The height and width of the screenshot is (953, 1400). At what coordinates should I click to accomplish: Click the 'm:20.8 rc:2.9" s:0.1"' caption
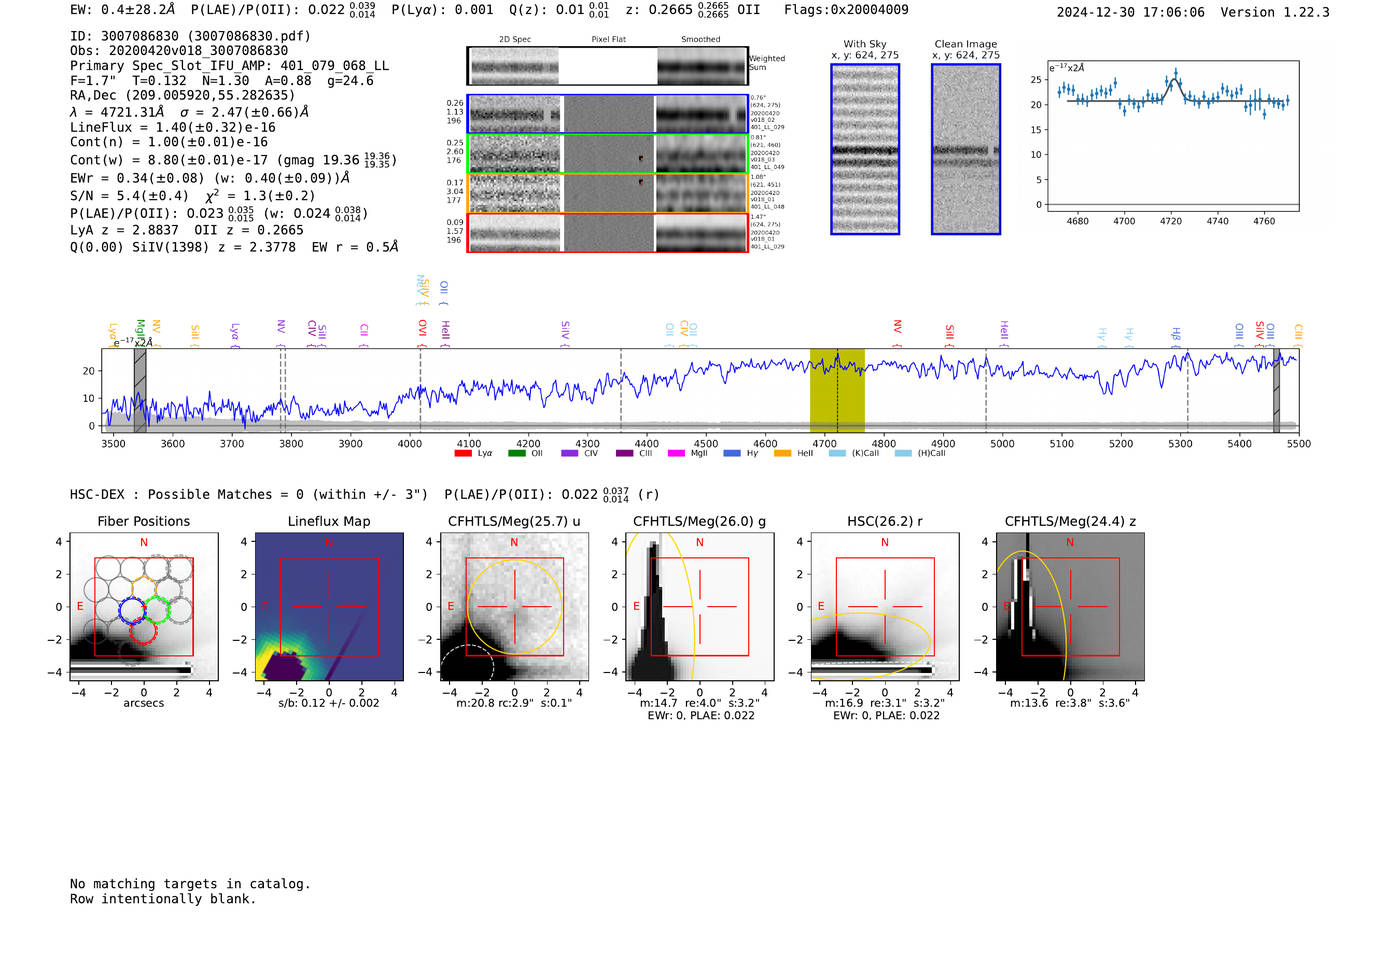click(x=514, y=703)
